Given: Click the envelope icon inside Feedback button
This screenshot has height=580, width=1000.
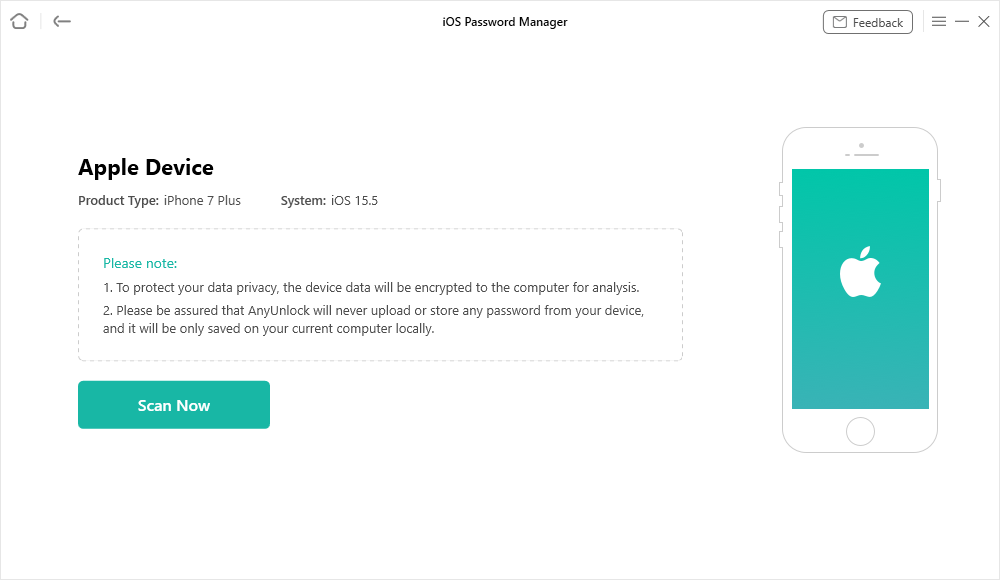Looking at the screenshot, I should click(838, 21).
